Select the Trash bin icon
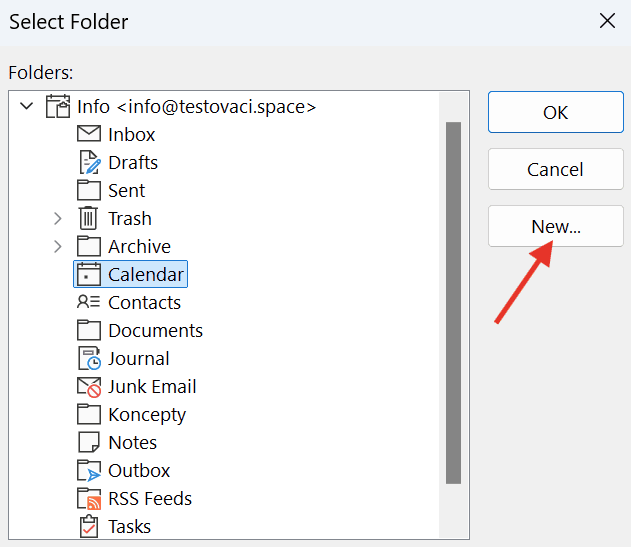The width and height of the screenshot is (631, 547). coord(88,218)
